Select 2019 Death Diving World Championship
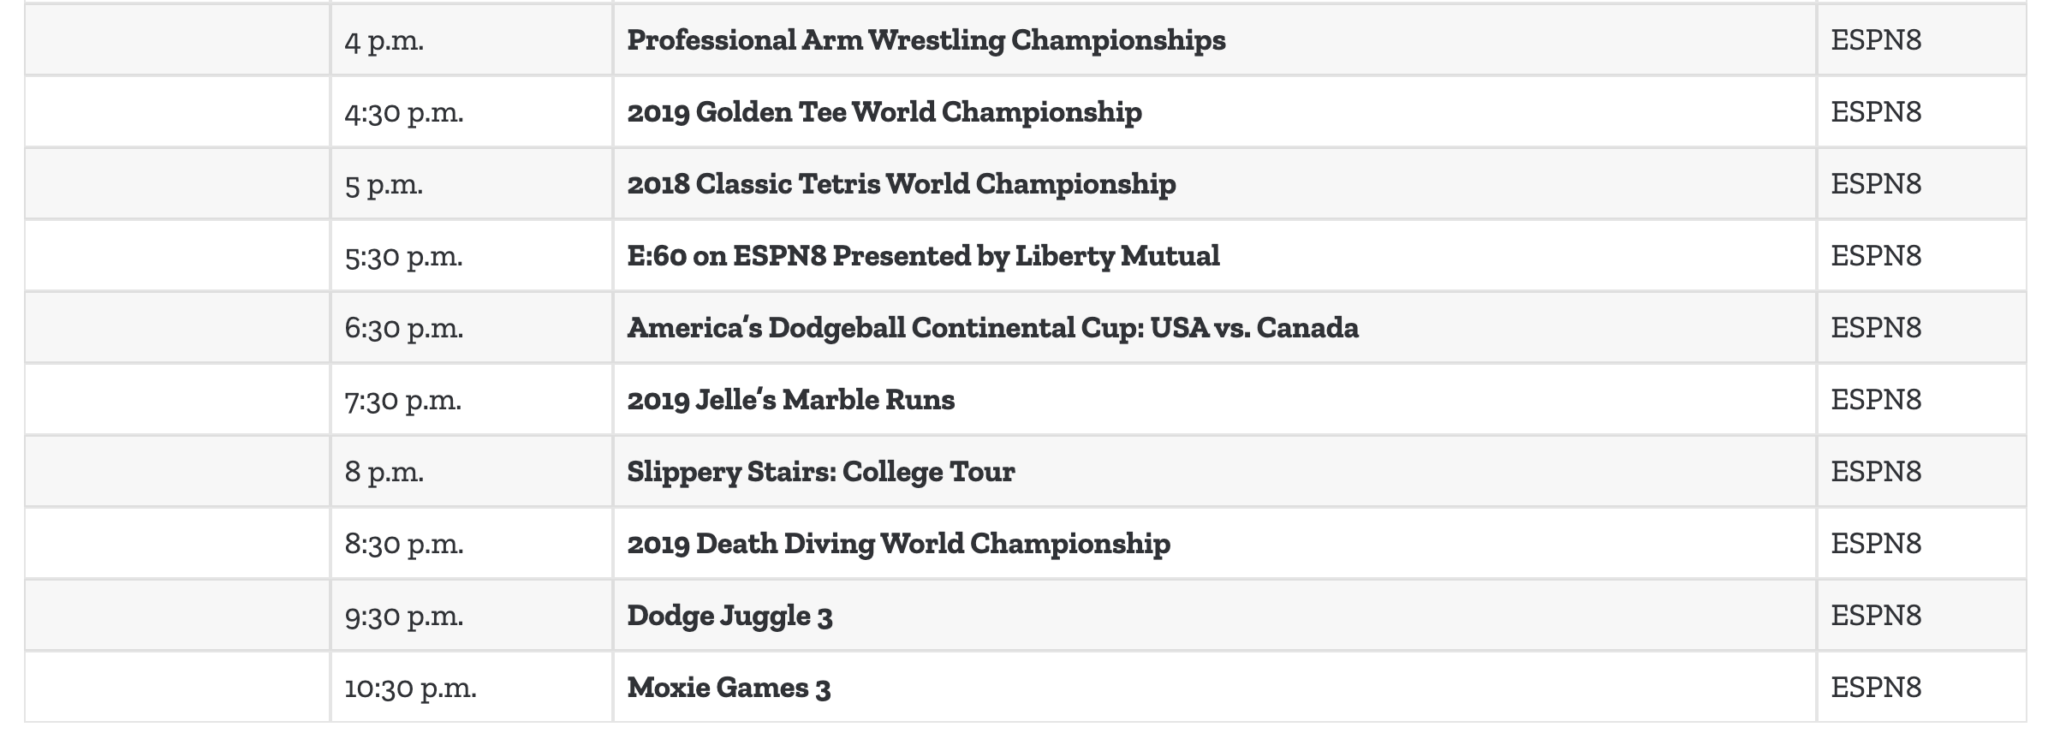The height and width of the screenshot is (745, 2048). click(x=898, y=544)
